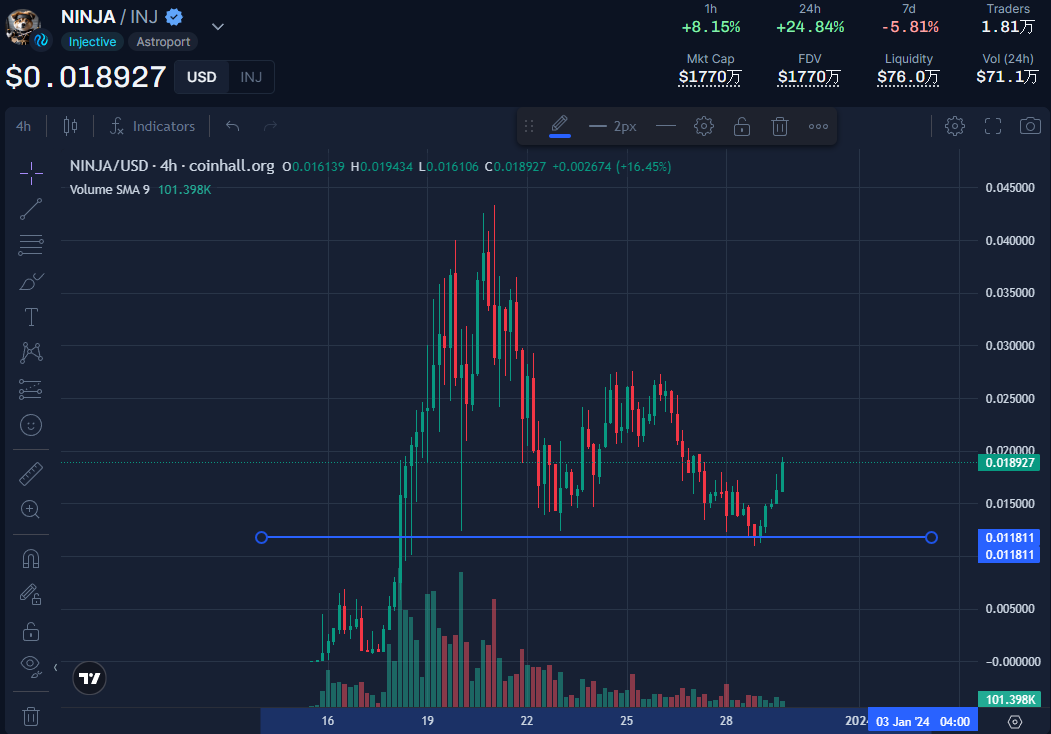This screenshot has width=1051, height=734.
Task: Click the 7d change -5.81%
Action: point(910,27)
